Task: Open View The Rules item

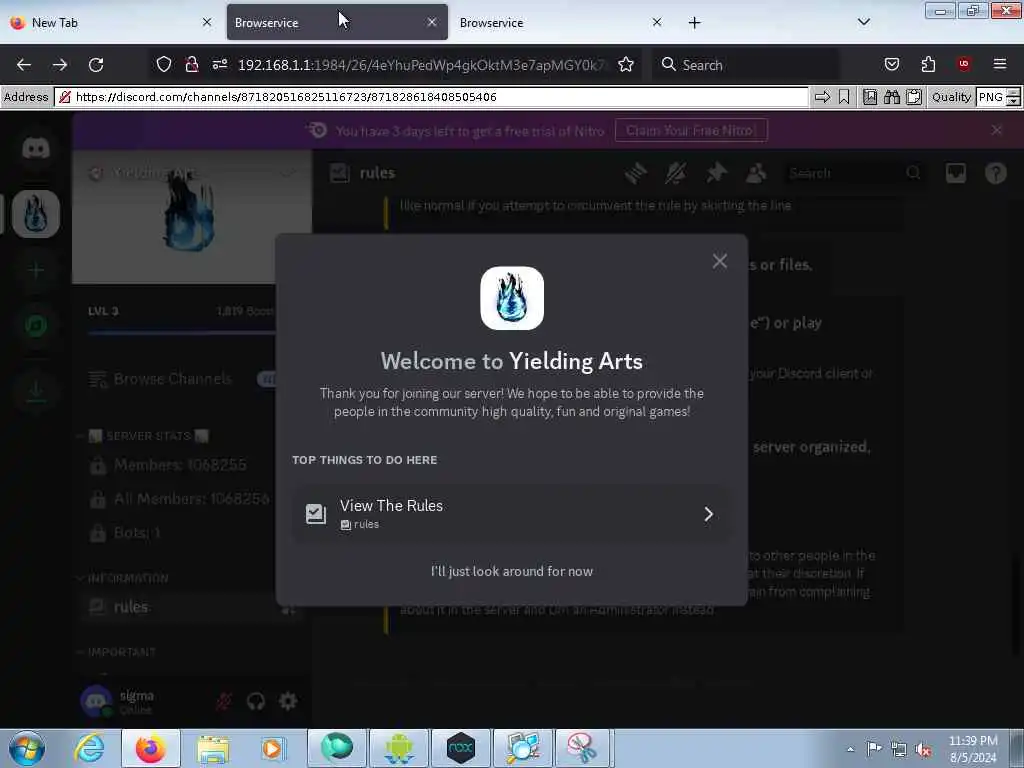Action: (x=511, y=514)
